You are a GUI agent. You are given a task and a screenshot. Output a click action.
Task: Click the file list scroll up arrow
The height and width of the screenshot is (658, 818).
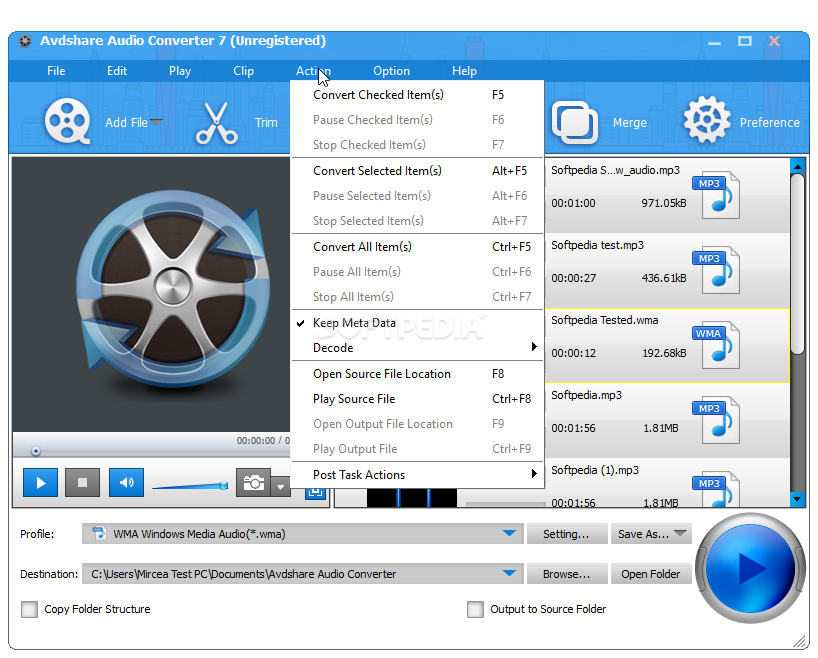click(797, 166)
